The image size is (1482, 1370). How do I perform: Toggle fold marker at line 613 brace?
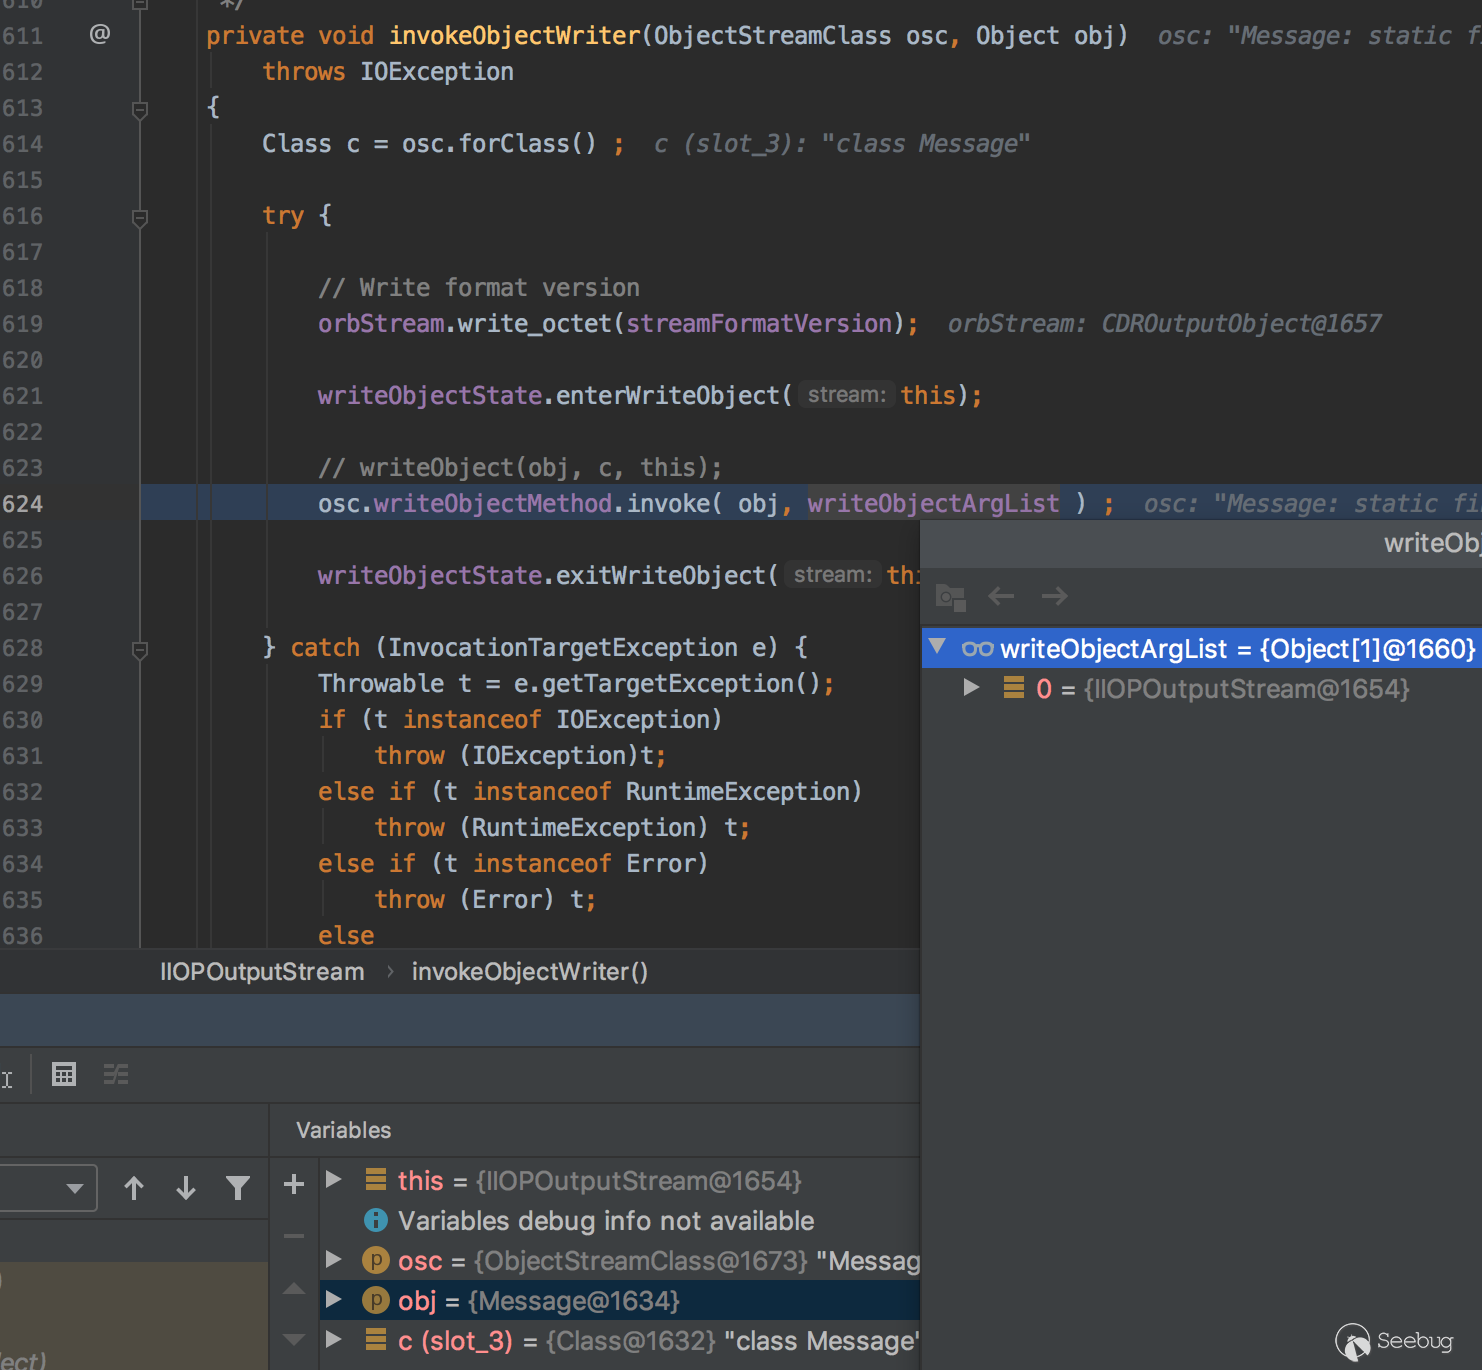coord(140,109)
